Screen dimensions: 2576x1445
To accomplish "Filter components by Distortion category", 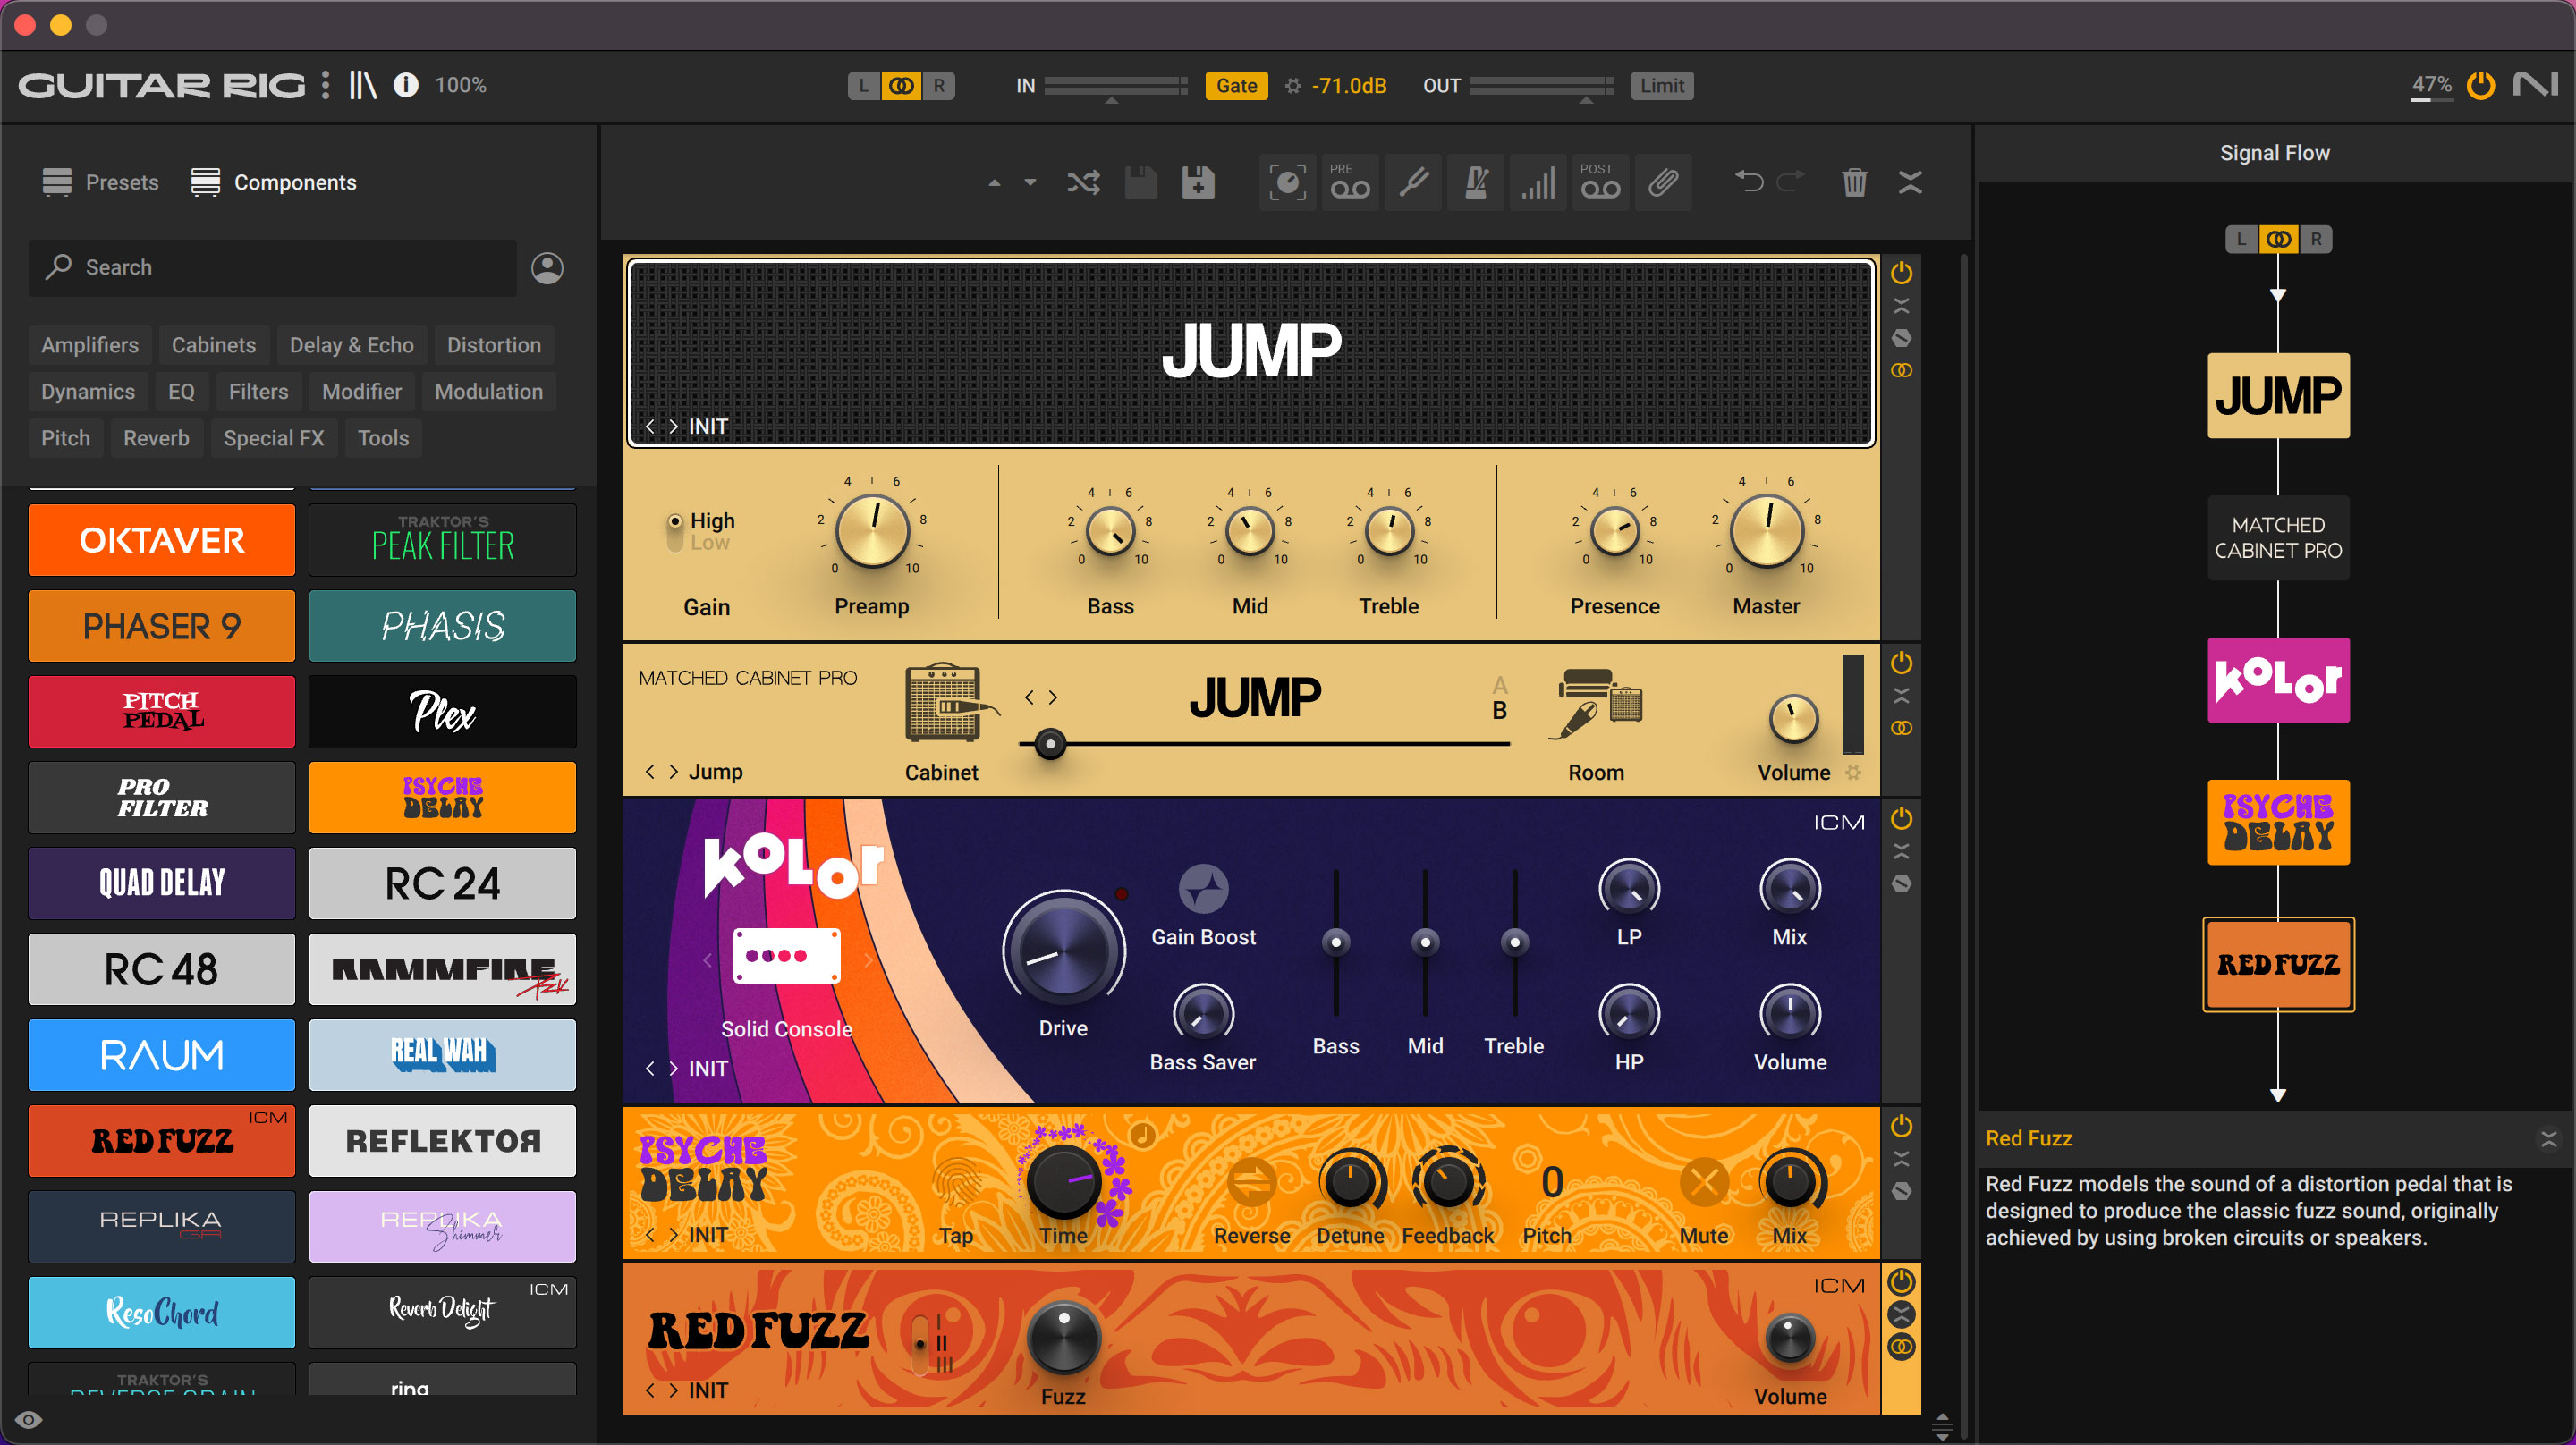I will [493, 345].
